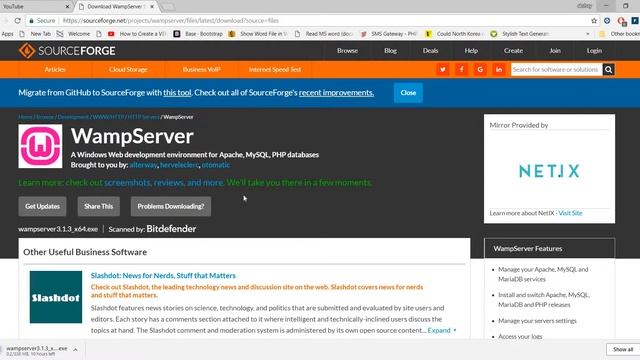Open the wampserver exe download item
Viewport: 640px width, 360px height.
37,350
